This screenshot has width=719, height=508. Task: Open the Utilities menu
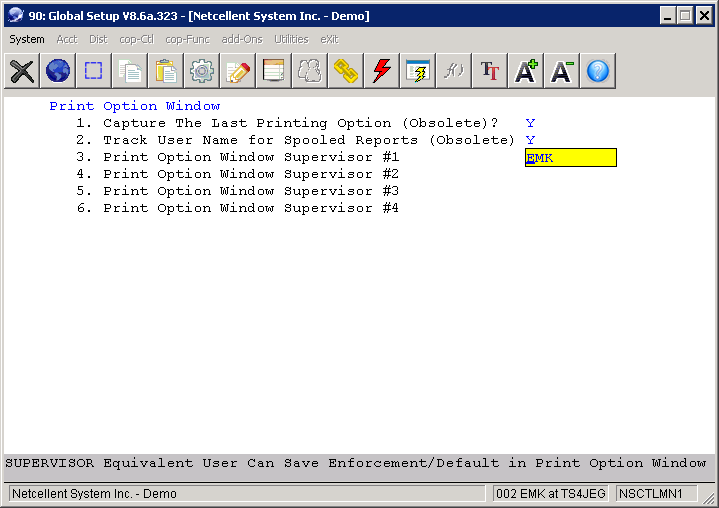(x=291, y=39)
